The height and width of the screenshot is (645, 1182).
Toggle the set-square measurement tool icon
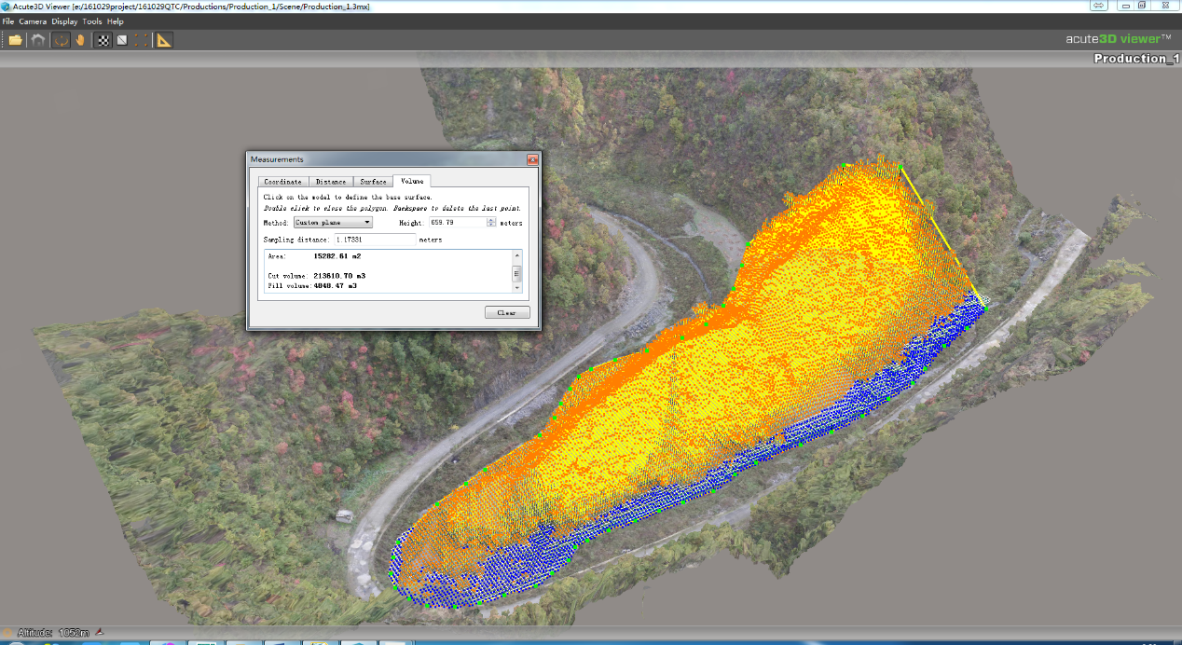164,40
